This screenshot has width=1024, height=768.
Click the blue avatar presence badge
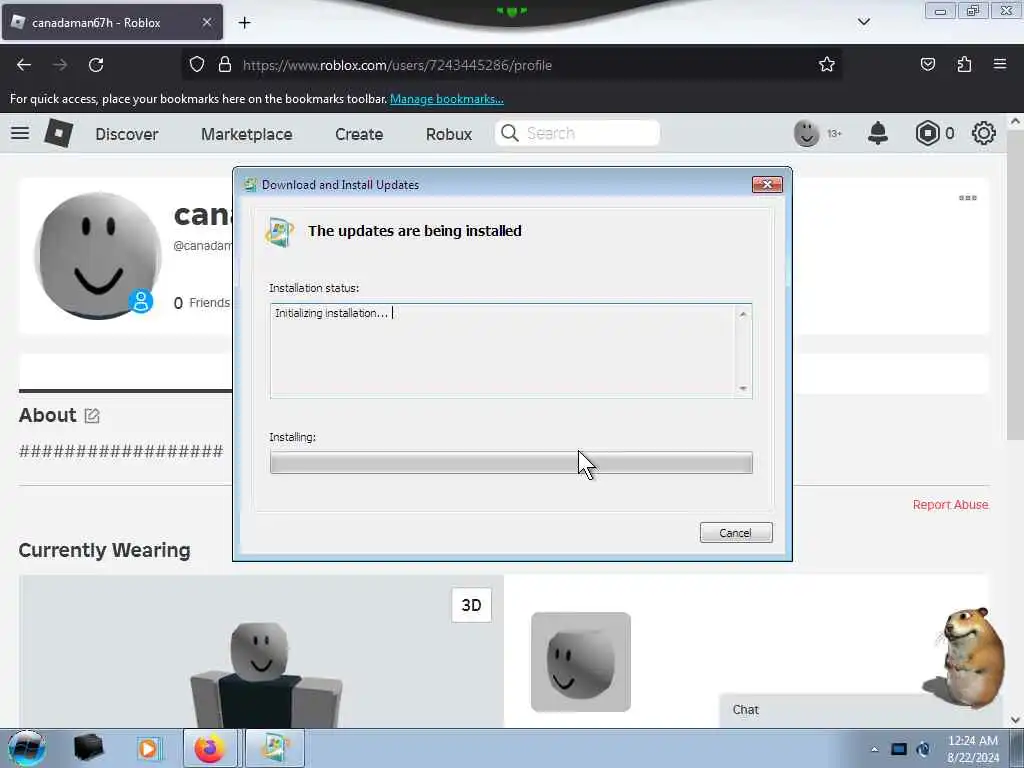click(140, 301)
